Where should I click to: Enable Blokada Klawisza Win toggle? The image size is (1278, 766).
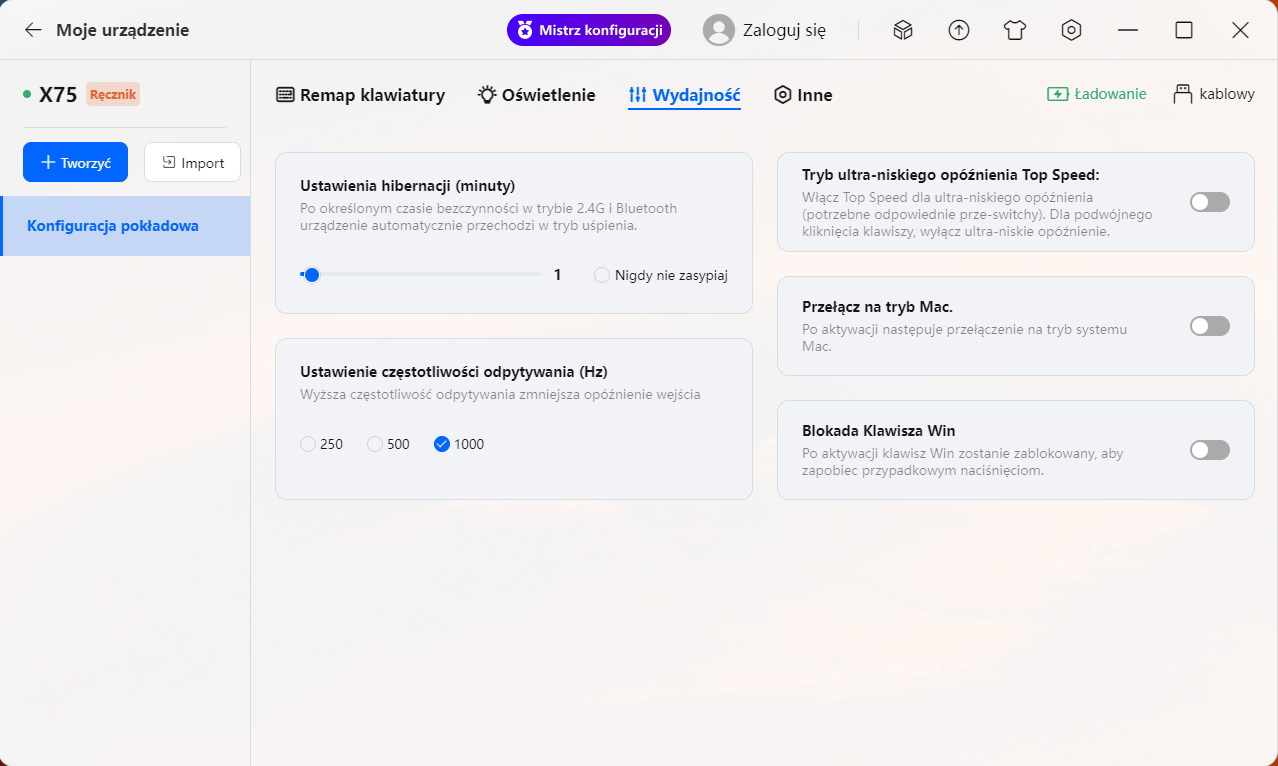(x=1209, y=450)
